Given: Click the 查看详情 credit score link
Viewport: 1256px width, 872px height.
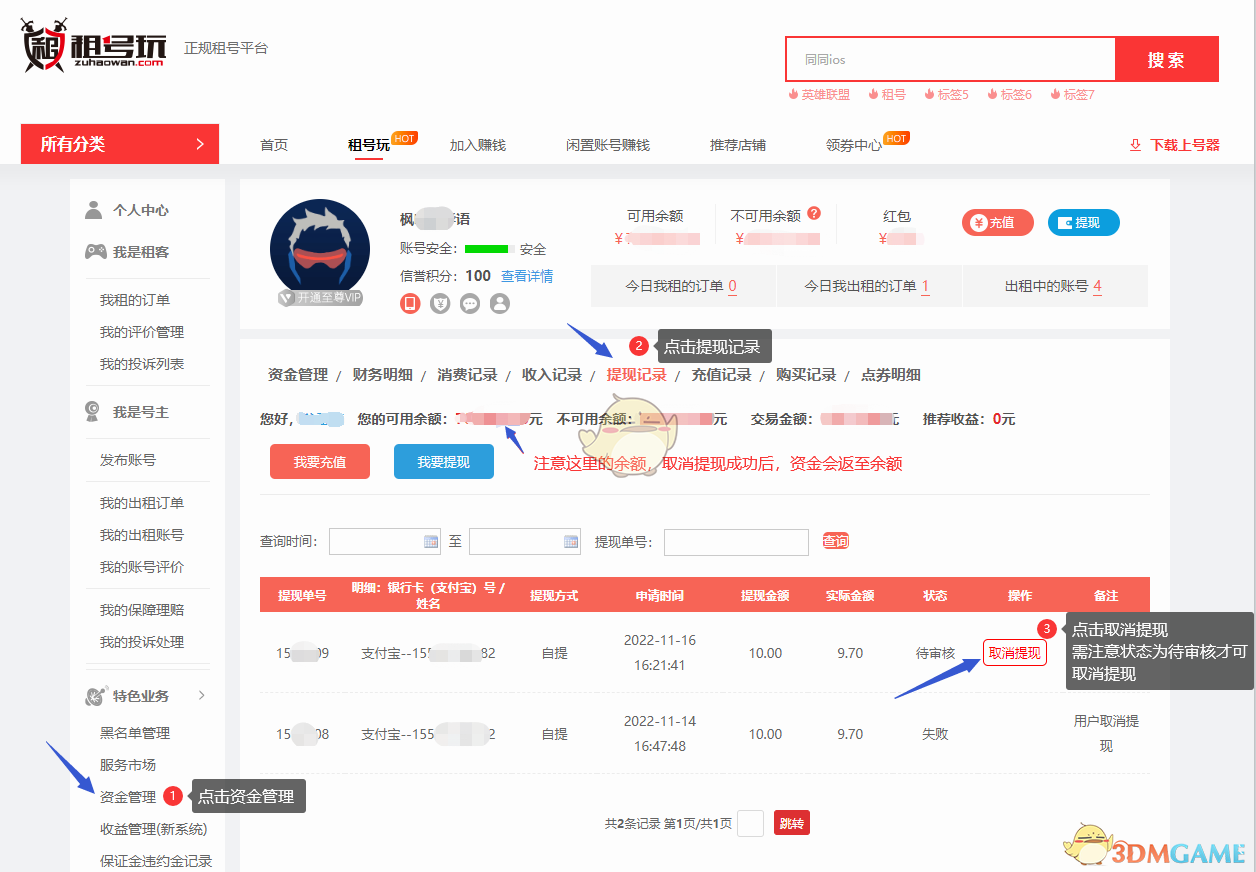Looking at the screenshot, I should [527, 276].
